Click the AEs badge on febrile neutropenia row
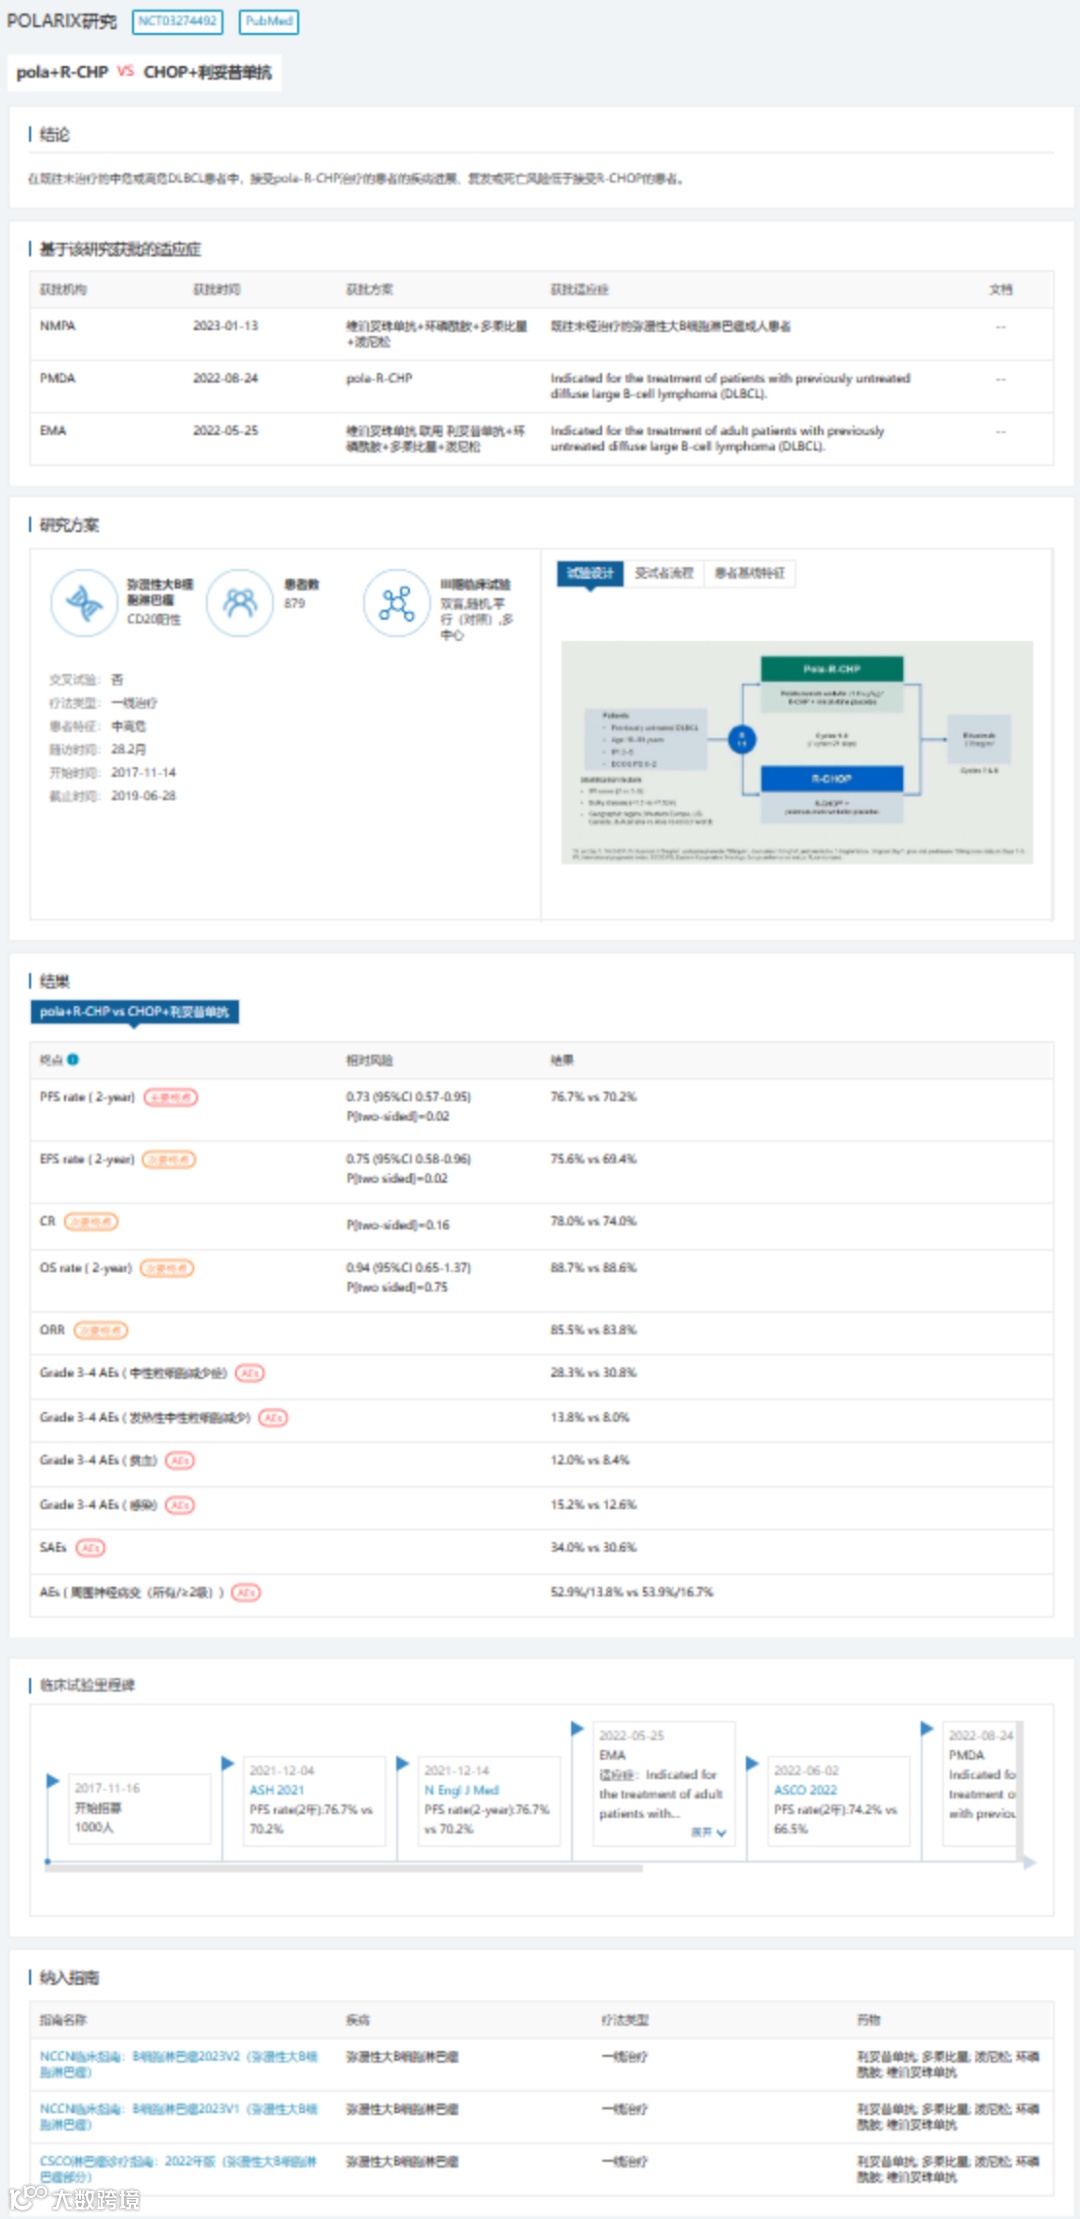The width and height of the screenshot is (1080, 2219). tap(273, 1417)
